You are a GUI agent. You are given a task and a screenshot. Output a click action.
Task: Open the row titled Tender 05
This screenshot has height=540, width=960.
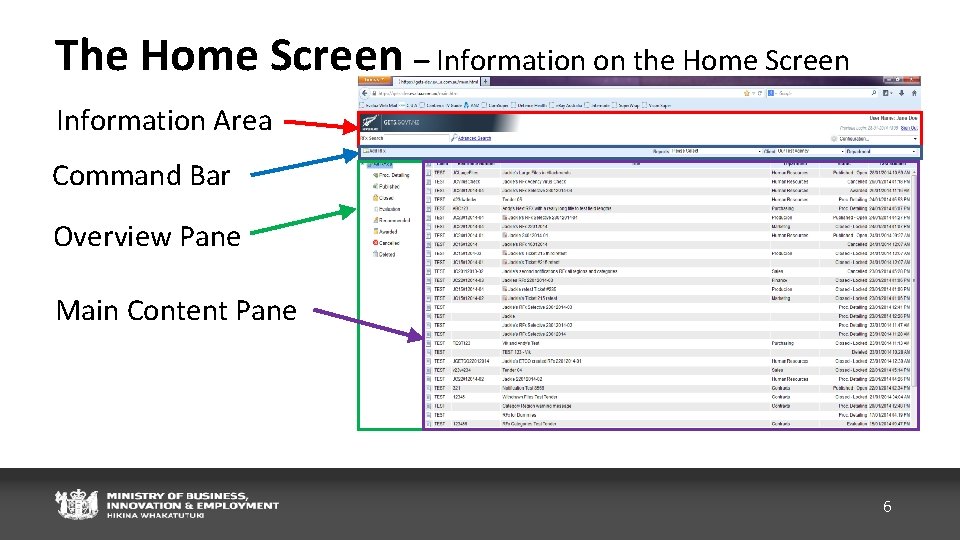pos(512,200)
